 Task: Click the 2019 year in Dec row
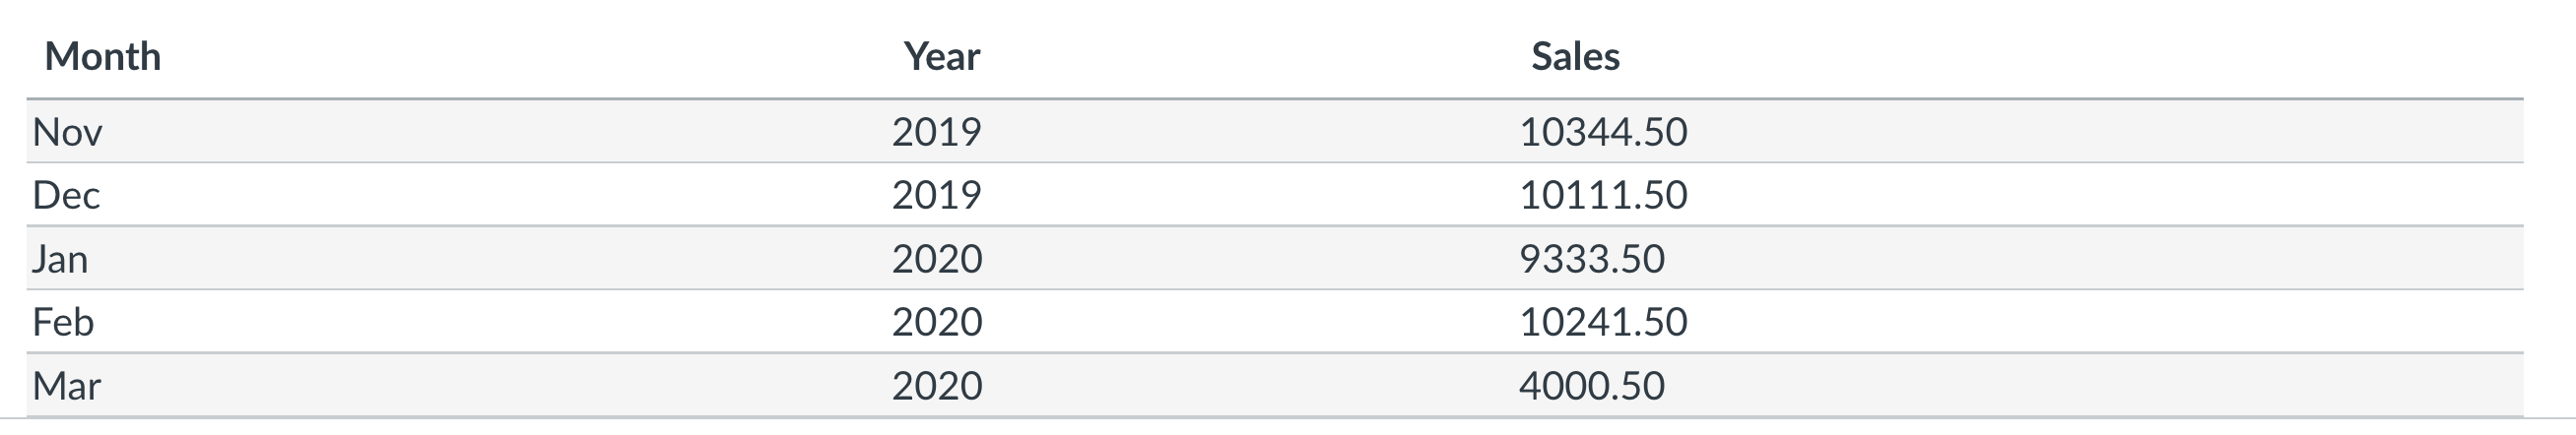(x=936, y=195)
